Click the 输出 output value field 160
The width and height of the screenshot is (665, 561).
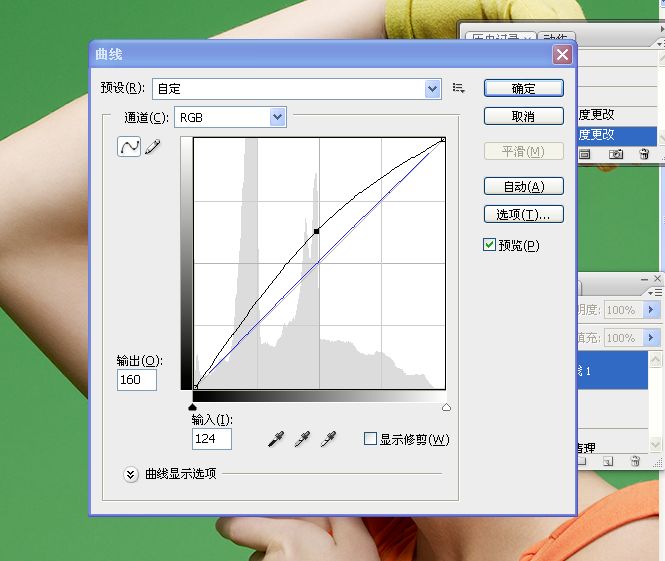click(137, 380)
